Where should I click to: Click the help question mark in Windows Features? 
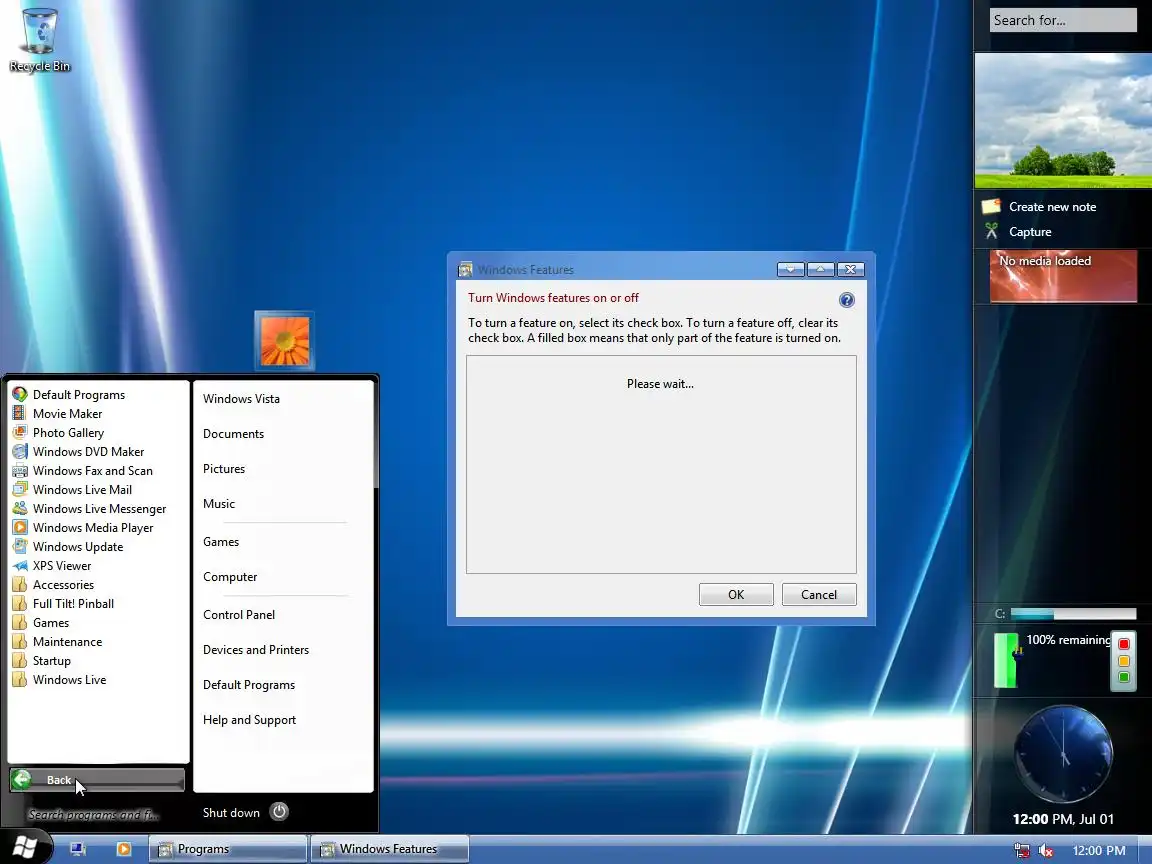click(846, 300)
